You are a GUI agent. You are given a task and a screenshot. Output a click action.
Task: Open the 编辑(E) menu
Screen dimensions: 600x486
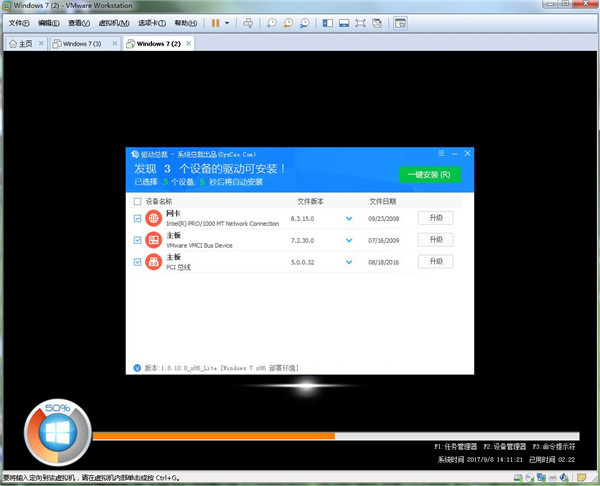pyautogui.click(x=49, y=23)
